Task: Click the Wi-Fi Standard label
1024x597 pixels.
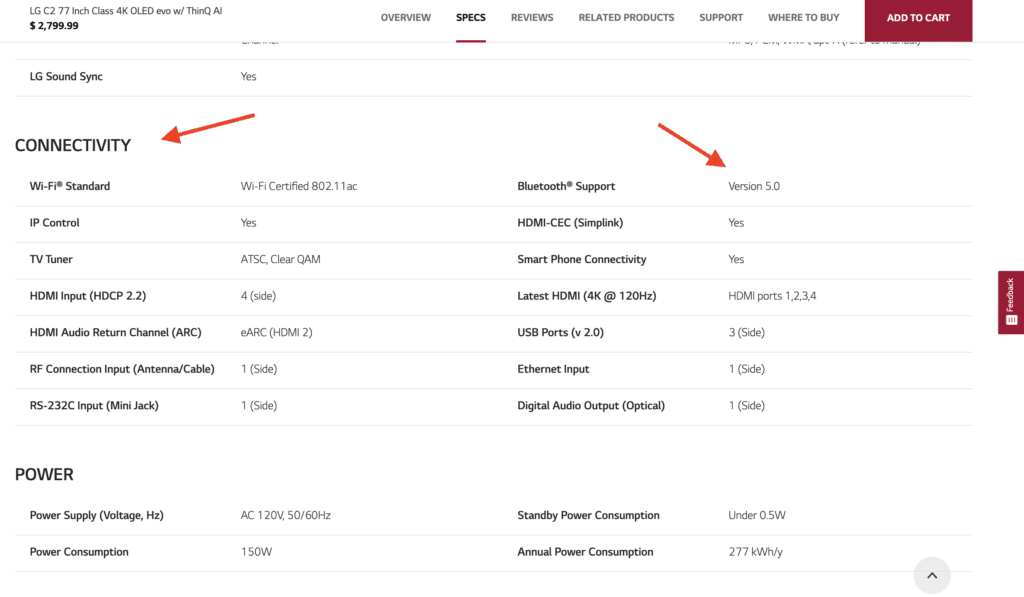Action: 70,186
